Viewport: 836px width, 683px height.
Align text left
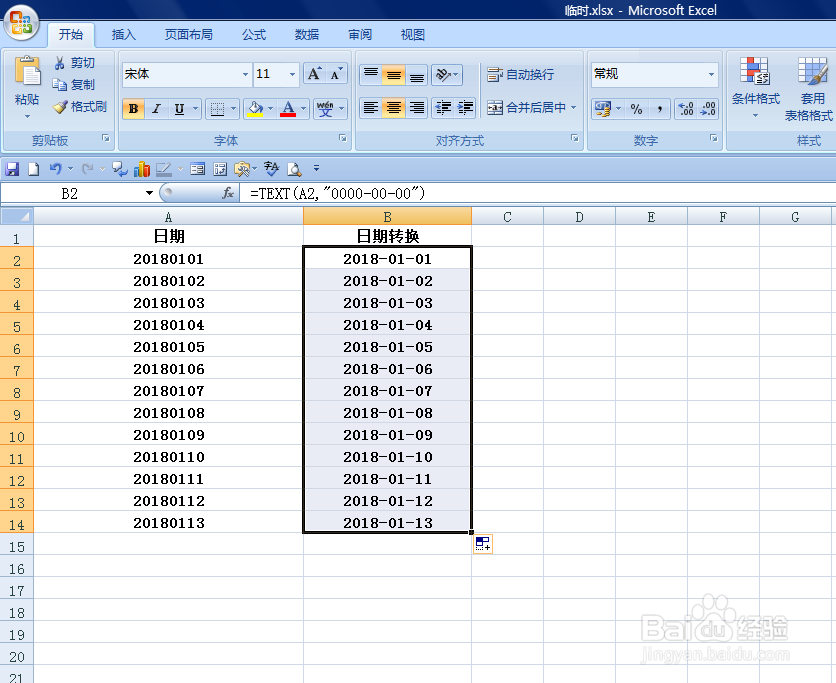pos(371,108)
